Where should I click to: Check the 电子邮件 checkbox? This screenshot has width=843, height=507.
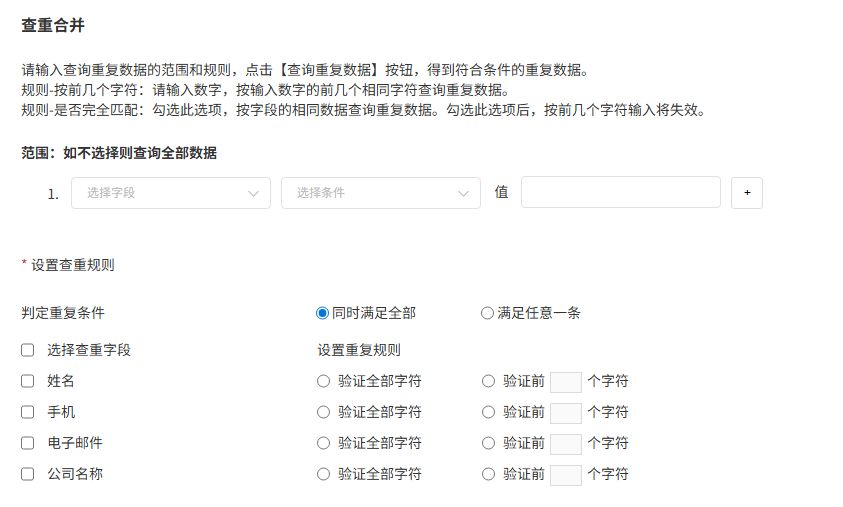(x=28, y=443)
